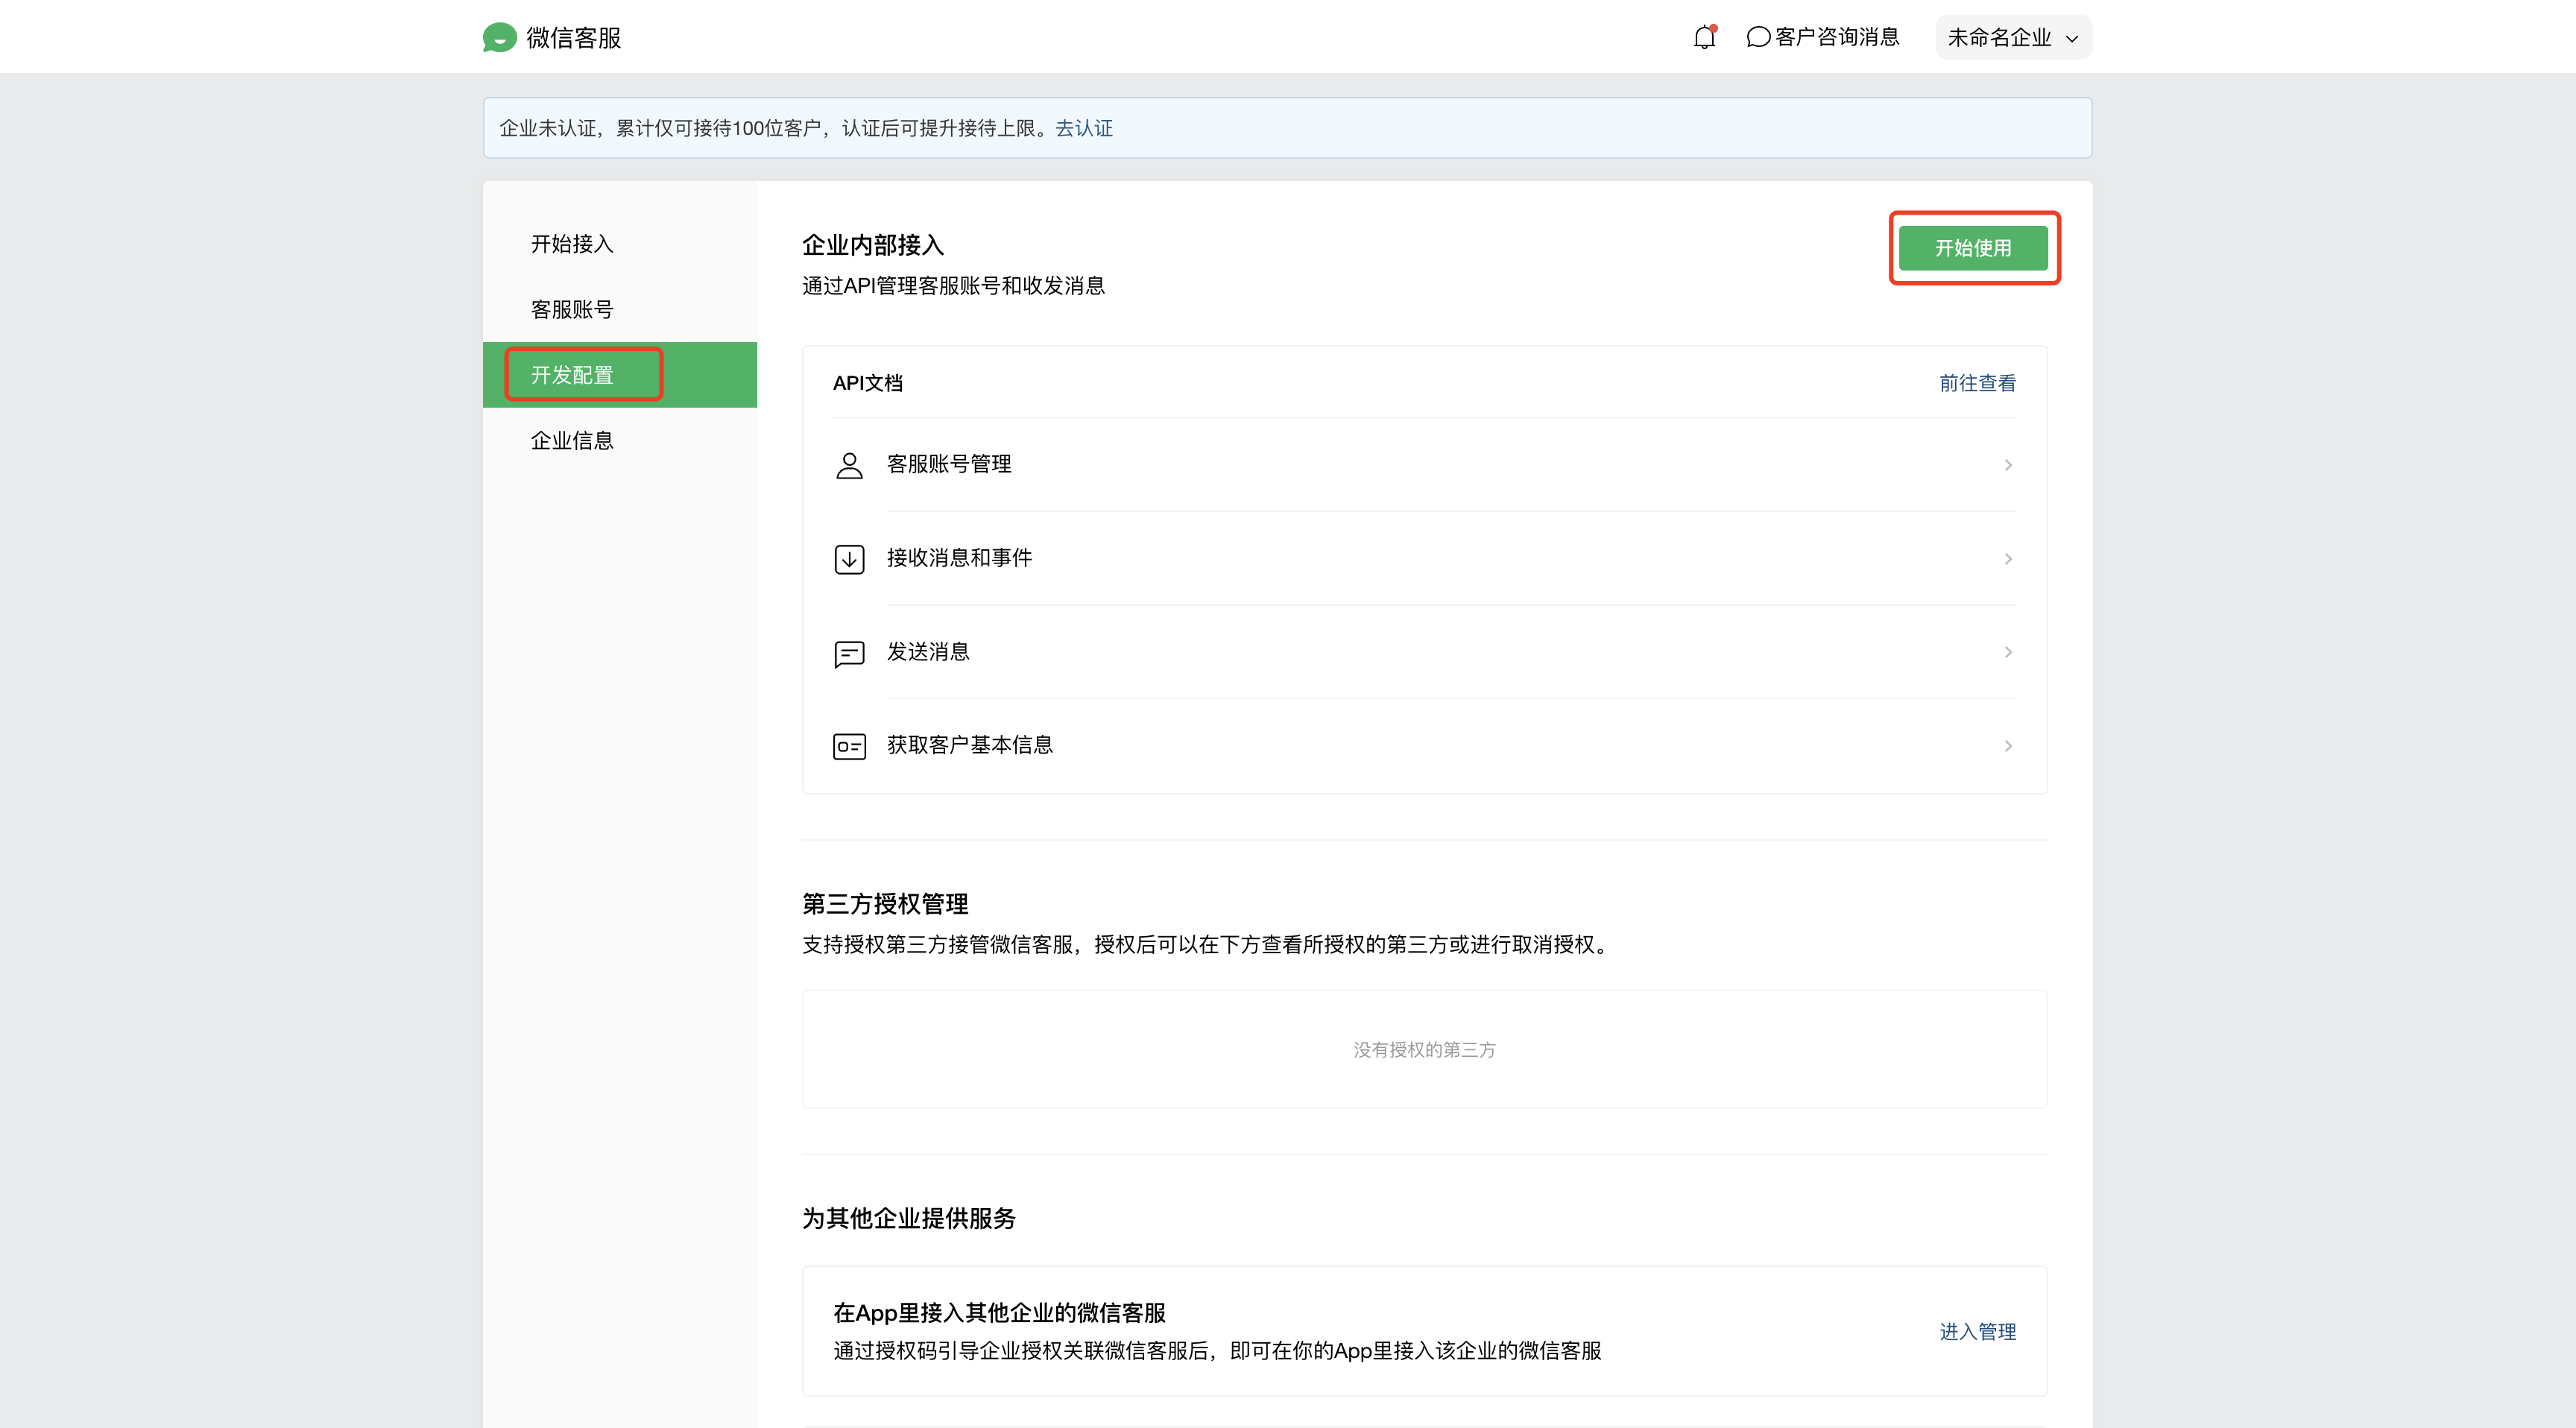The height and width of the screenshot is (1428, 2576).
Task: Click the 在App里接入其他企业的微信客服 title
Action: pos(1000,1313)
